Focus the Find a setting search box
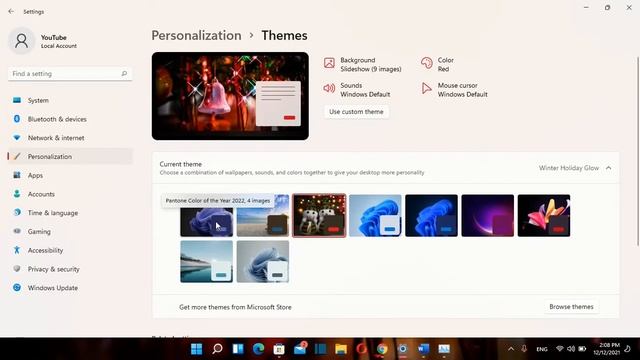The width and height of the screenshot is (640, 360). point(70,73)
